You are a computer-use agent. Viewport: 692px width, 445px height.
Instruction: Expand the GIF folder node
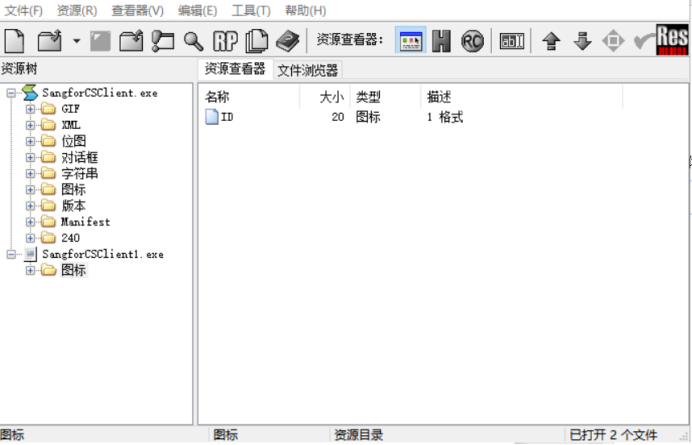coord(30,109)
